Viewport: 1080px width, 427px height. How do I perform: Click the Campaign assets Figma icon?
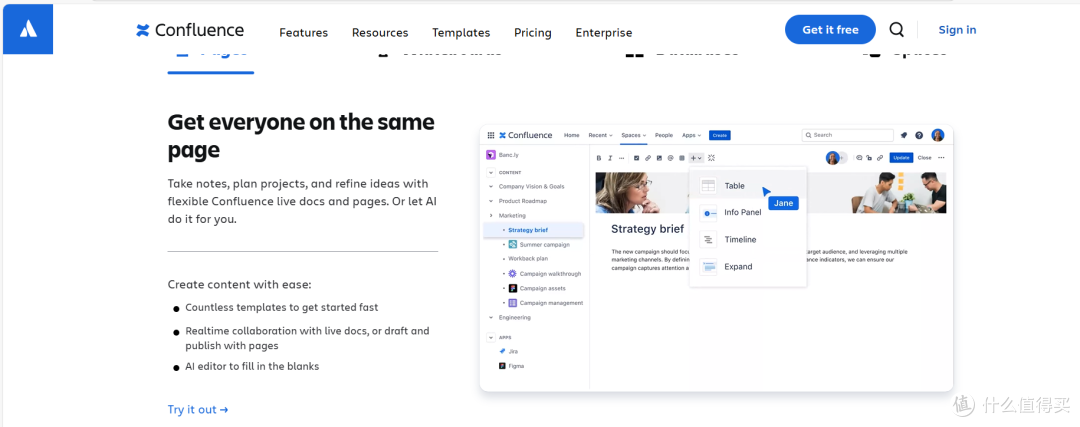(512, 288)
